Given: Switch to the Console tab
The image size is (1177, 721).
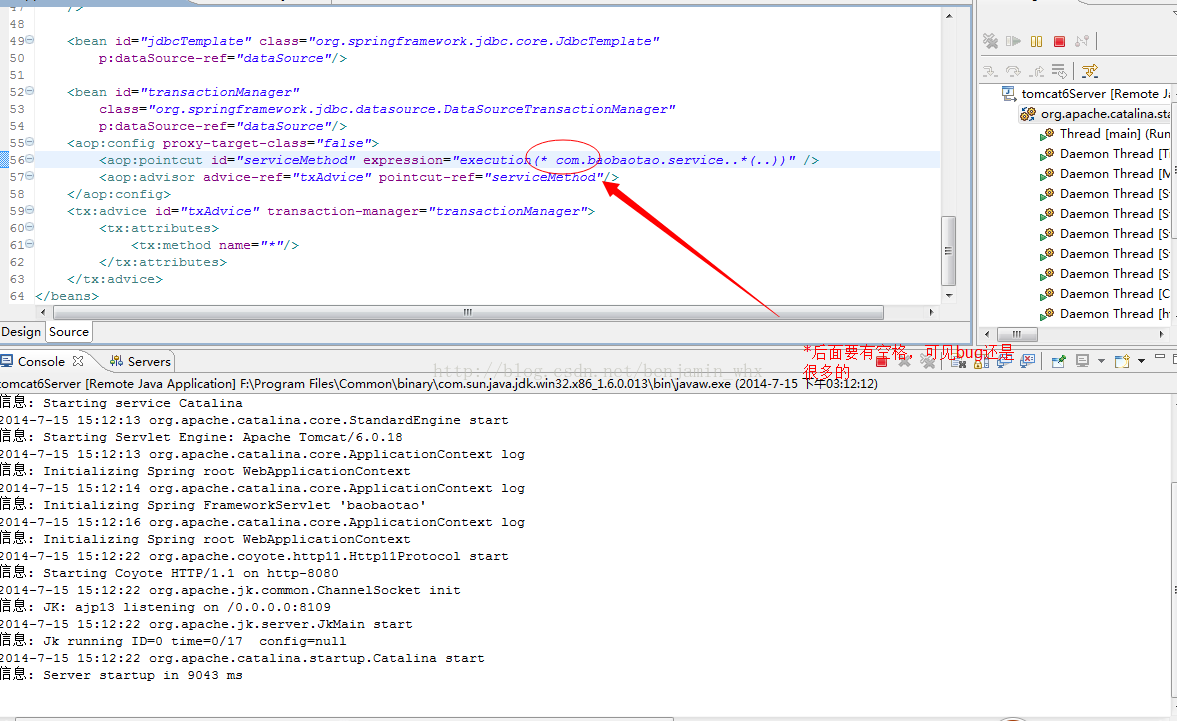Looking at the screenshot, I should pos(41,361).
